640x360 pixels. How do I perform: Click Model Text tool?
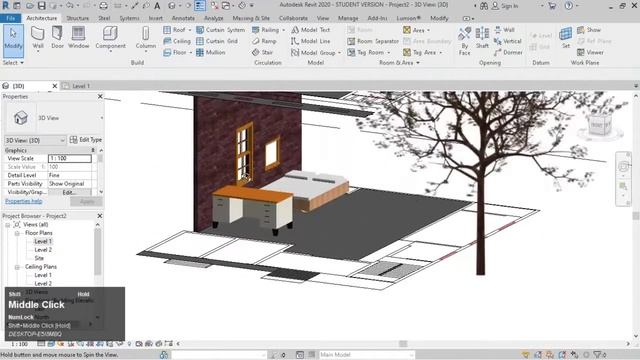(x=311, y=30)
